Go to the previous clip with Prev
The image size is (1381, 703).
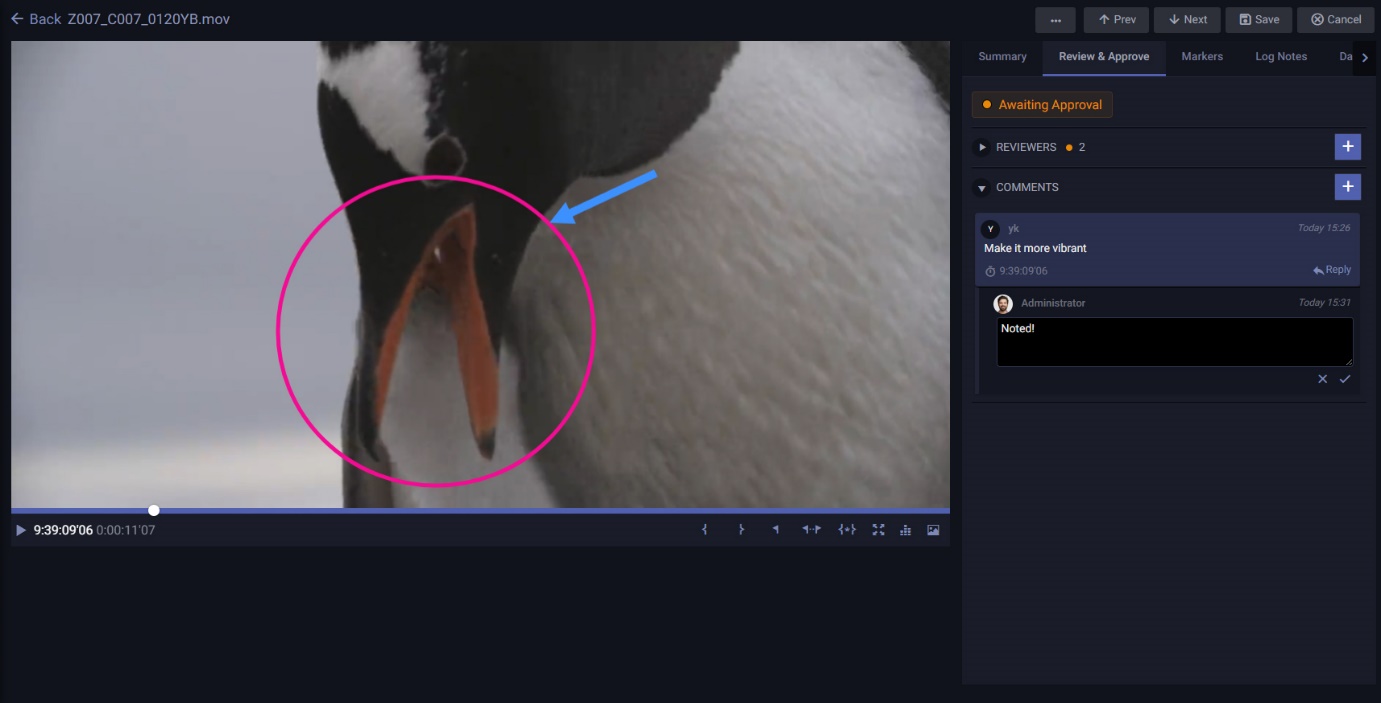coord(1116,20)
